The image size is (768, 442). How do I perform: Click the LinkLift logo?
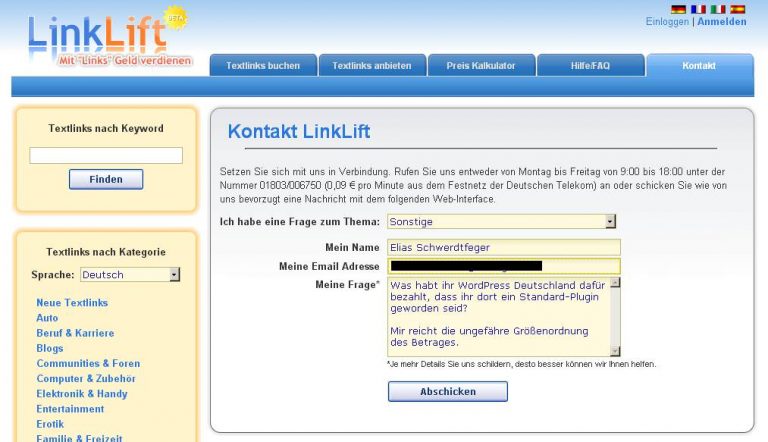coord(96,37)
